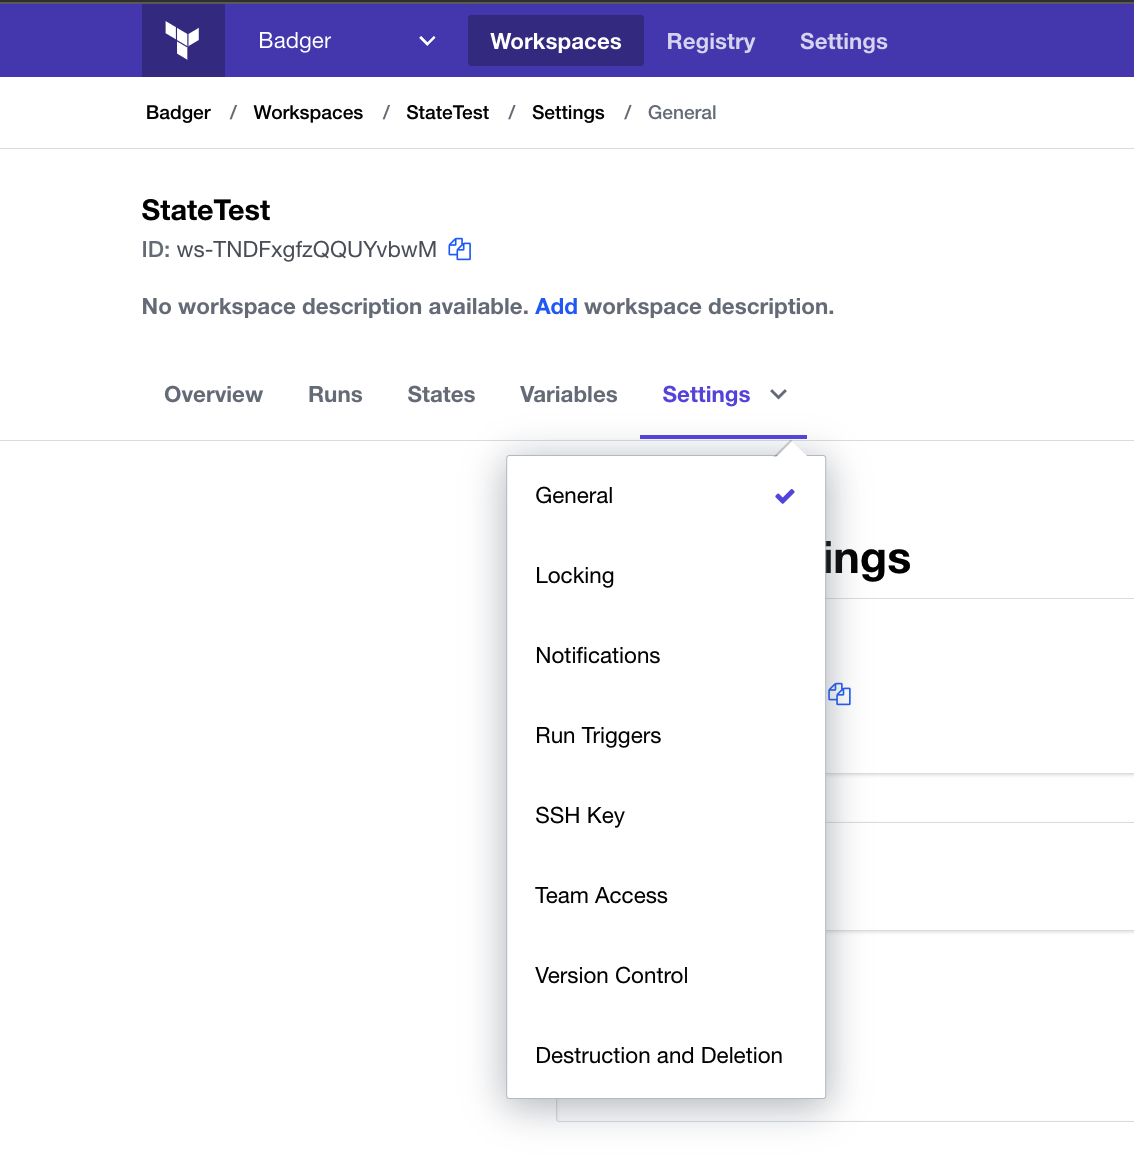The image size is (1134, 1174).
Task: Open the States tab
Action: [x=441, y=395]
